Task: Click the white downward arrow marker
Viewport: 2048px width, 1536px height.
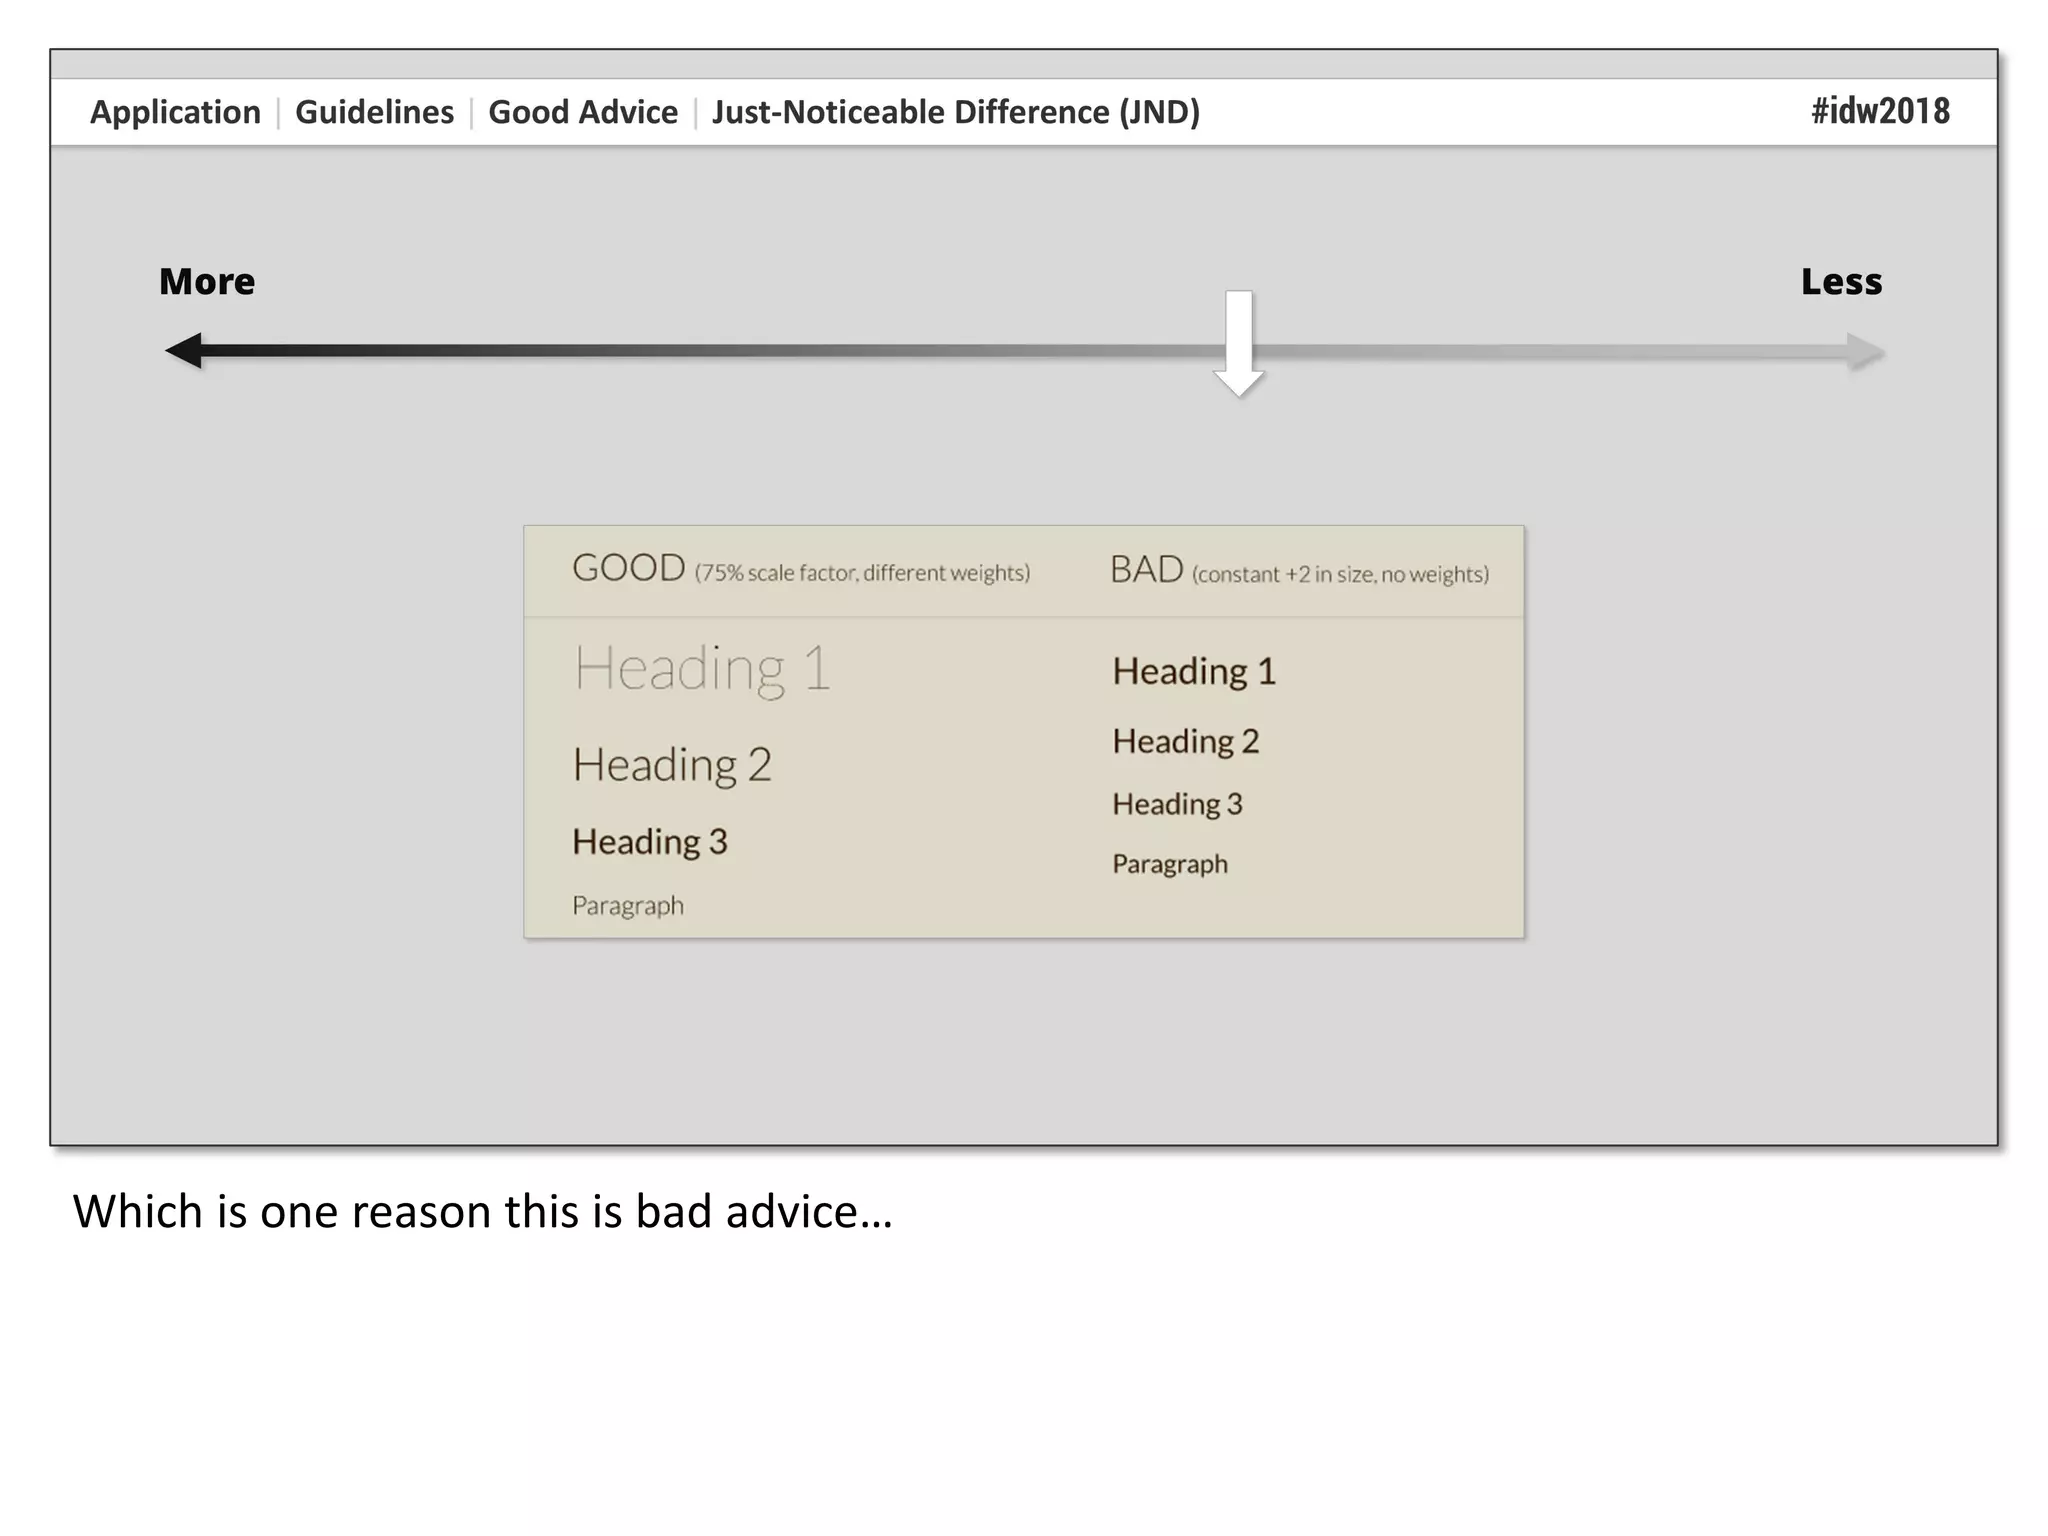Action: 1239,344
